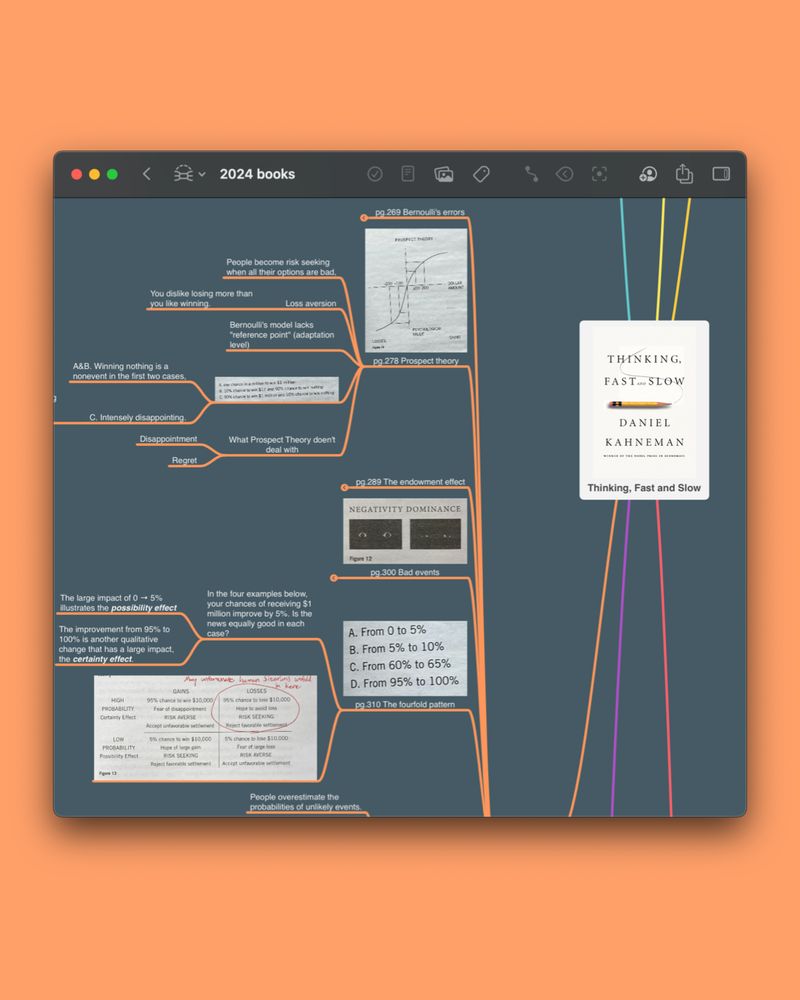Select the Loss aversion node

311,304
